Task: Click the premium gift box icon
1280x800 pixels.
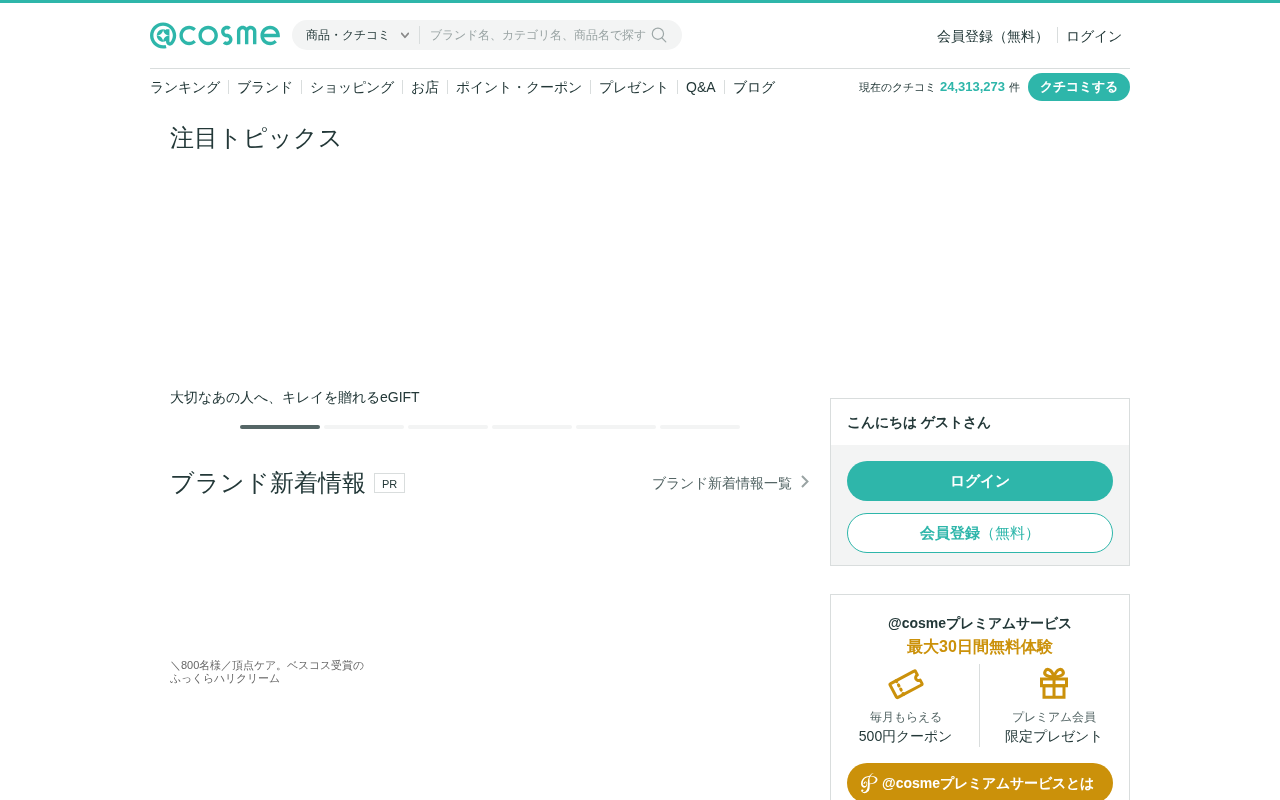Action: pos(1054,683)
